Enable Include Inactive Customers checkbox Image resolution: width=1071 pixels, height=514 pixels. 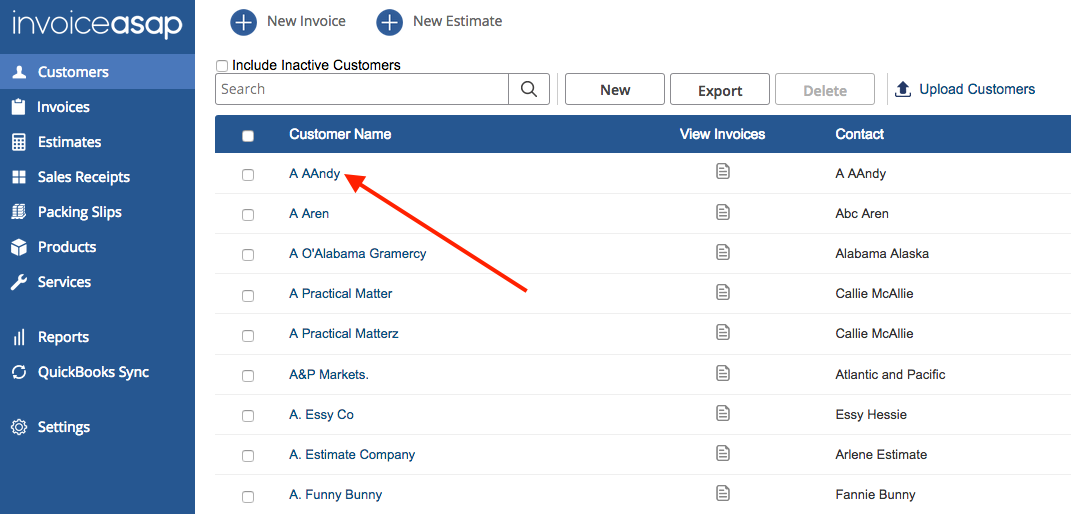click(222, 66)
